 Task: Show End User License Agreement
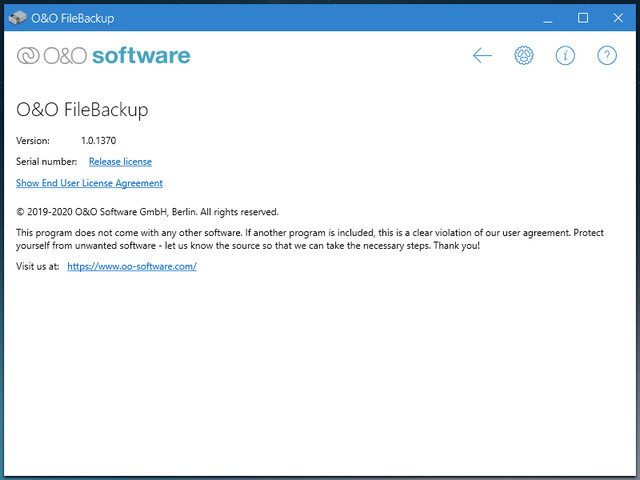89,183
